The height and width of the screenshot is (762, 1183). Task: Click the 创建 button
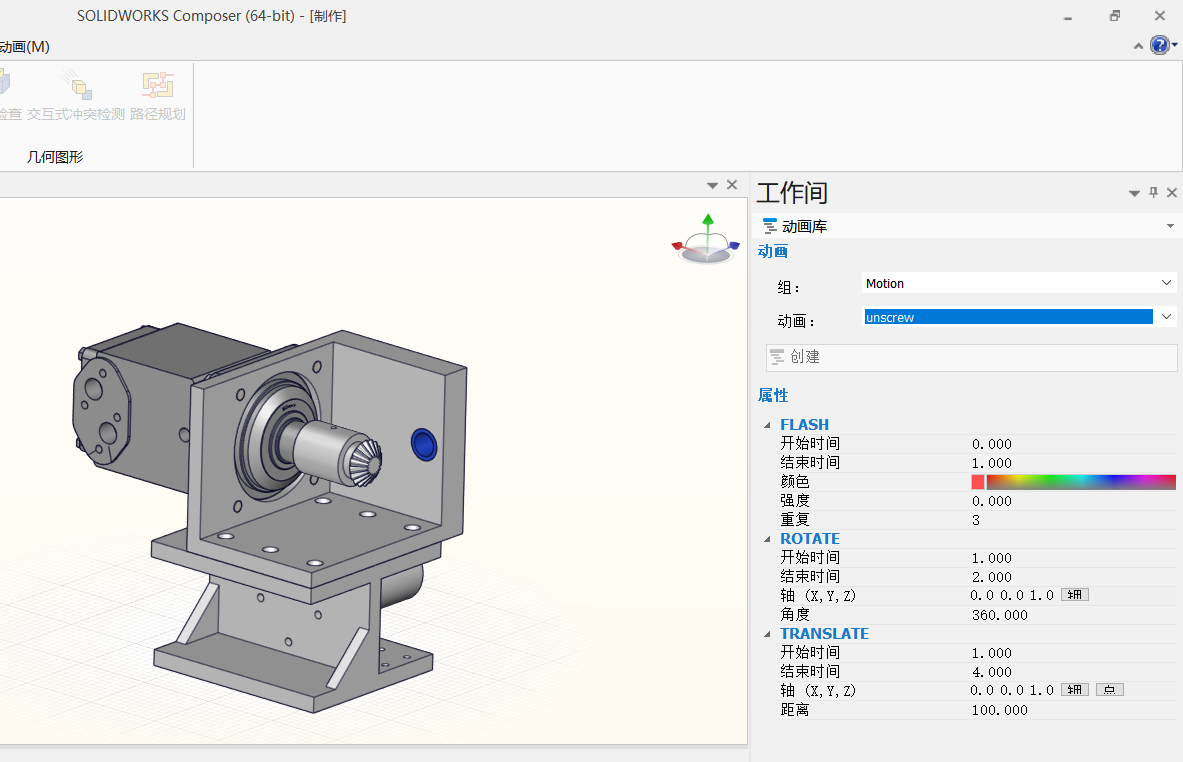971,357
